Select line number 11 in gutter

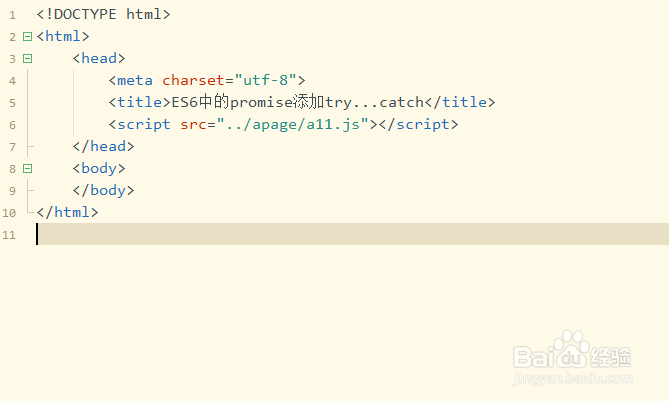coord(9,235)
